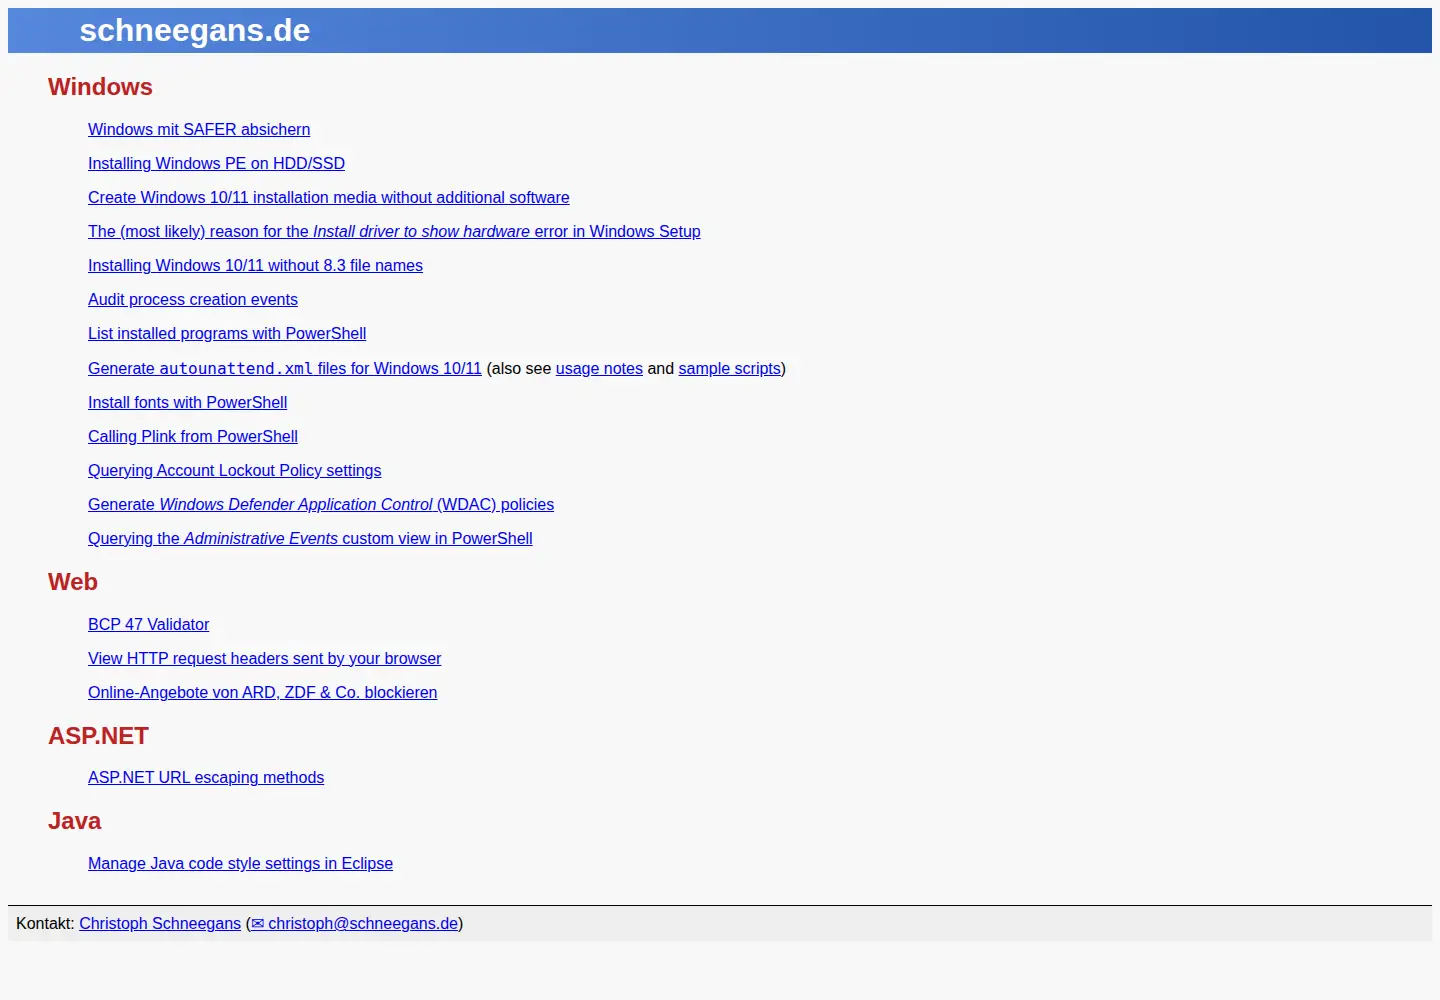This screenshot has height=1000, width=1440.
Task: Open 'Generate autounattend.xml files' link
Action: 285,368
